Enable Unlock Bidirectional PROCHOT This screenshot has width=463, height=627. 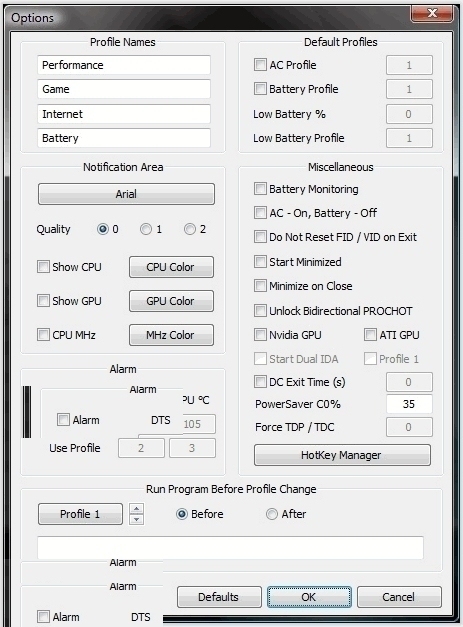coord(260,311)
